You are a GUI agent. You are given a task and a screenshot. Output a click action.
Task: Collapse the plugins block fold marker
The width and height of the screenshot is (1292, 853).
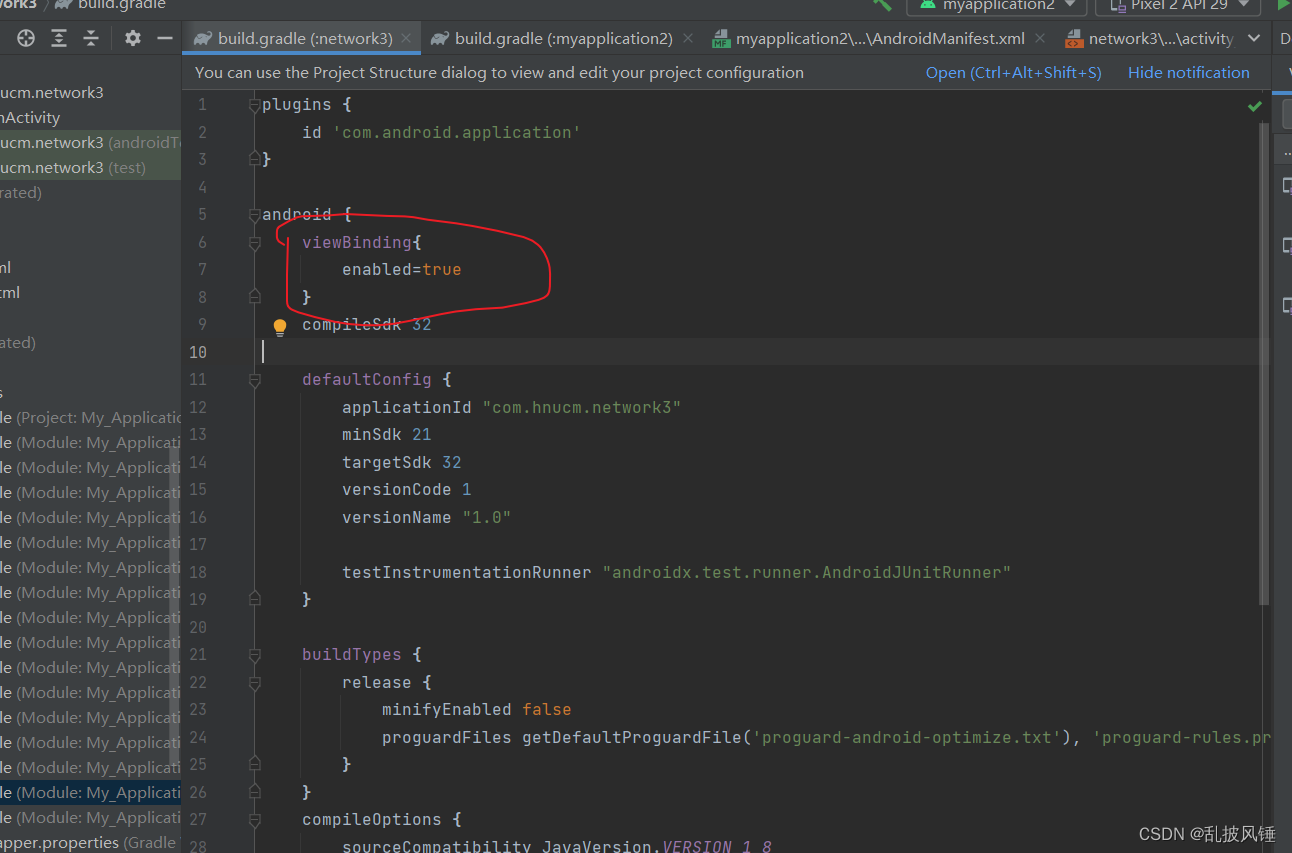click(x=254, y=105)
